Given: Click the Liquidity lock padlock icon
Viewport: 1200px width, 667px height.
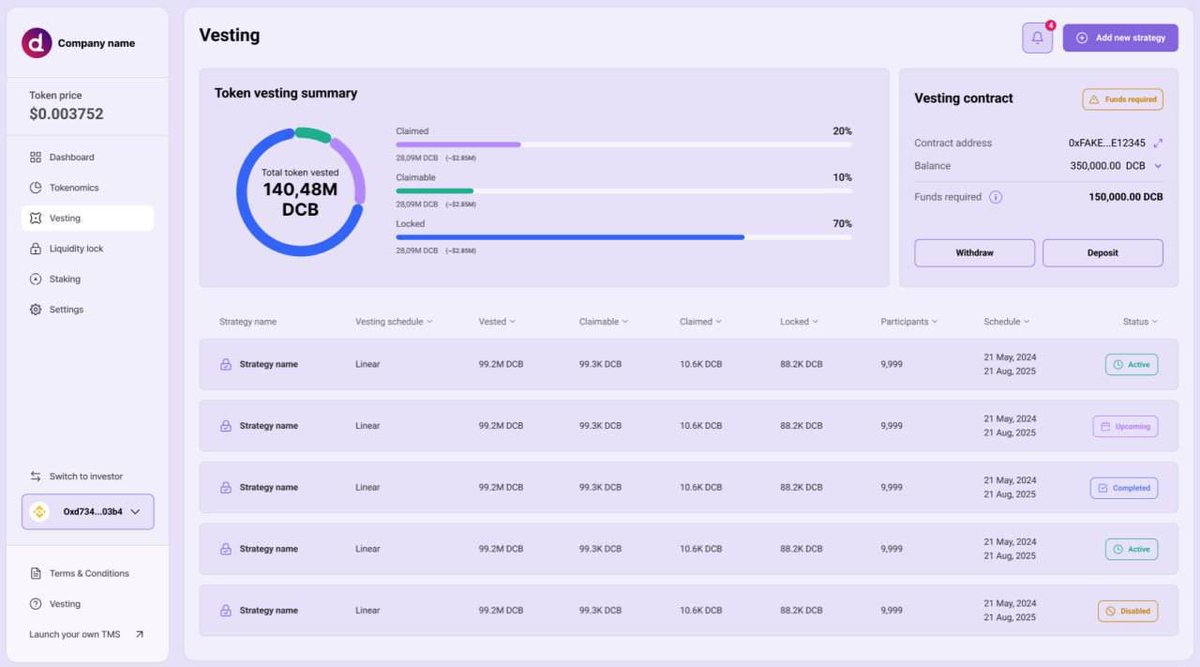Looking at the screenshot, I should (35, 248).
